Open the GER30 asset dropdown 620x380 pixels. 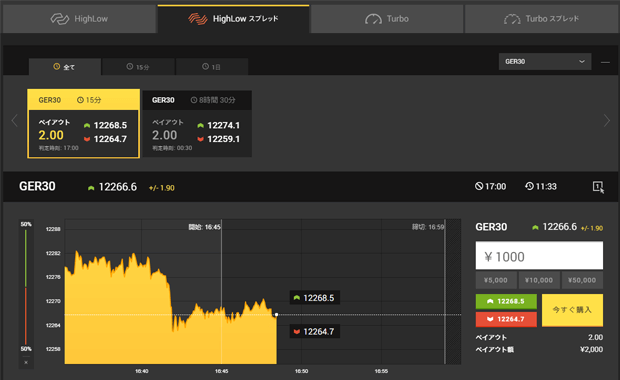(545, 62)
